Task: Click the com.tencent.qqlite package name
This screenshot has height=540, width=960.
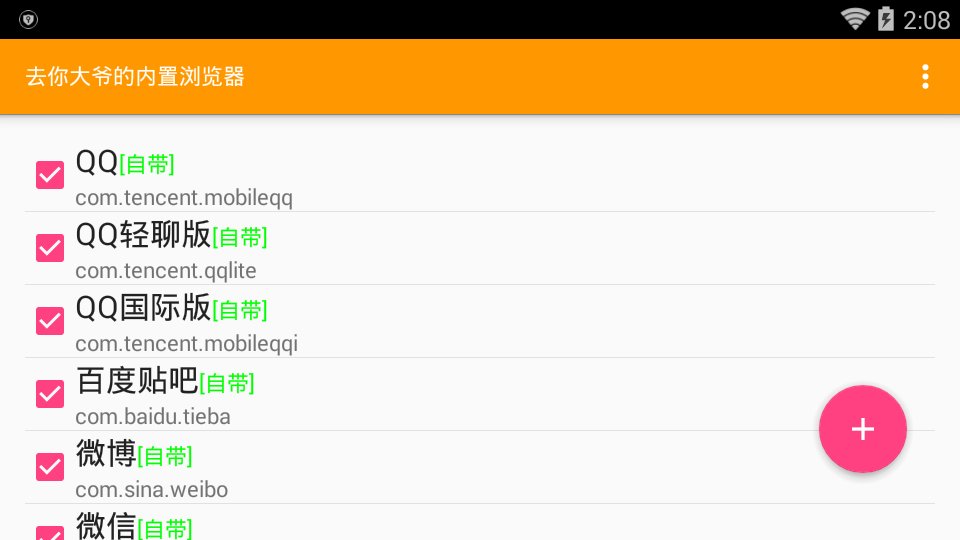Action: pos(166,271)
